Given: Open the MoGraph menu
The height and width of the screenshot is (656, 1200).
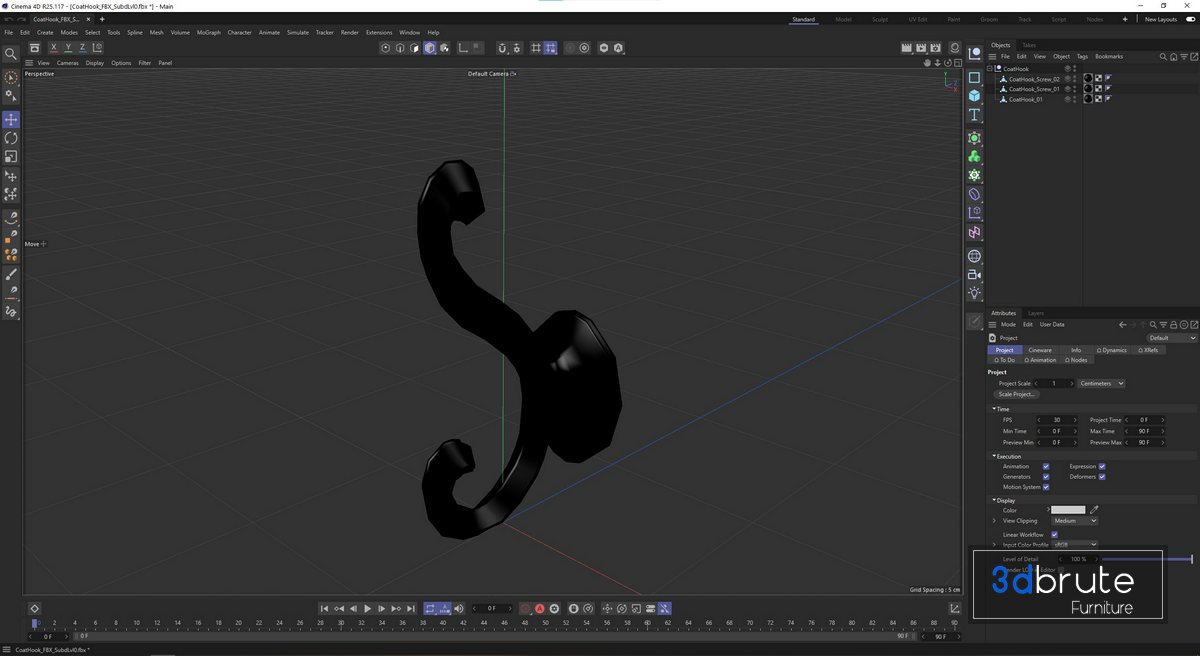Looking at the screenshot, I should (208, 32).
